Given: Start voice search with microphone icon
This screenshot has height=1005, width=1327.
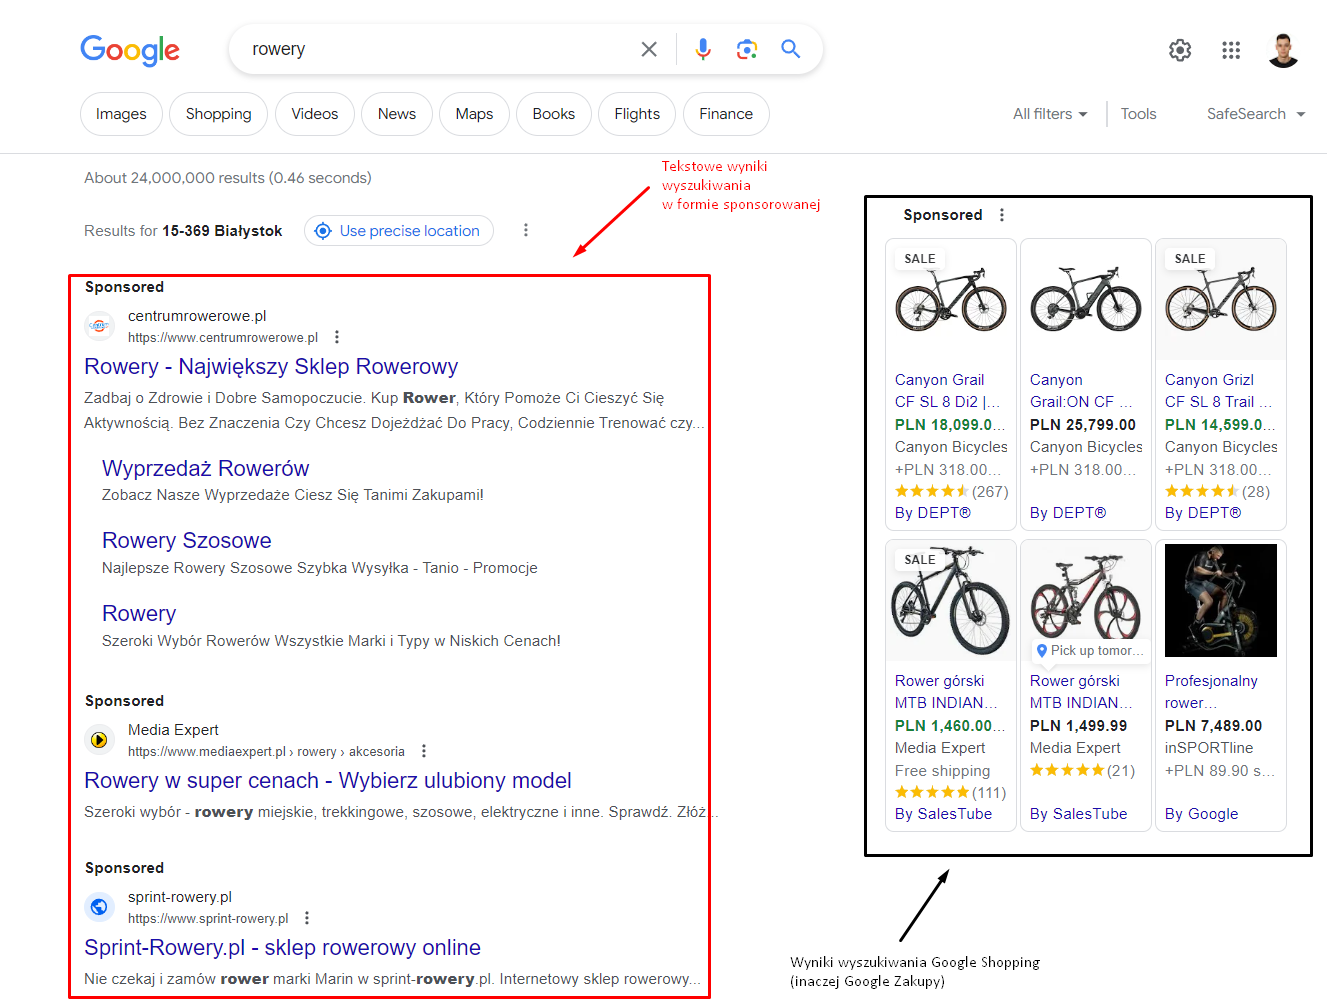Looking at the screenshot, I should click(703, 49).
